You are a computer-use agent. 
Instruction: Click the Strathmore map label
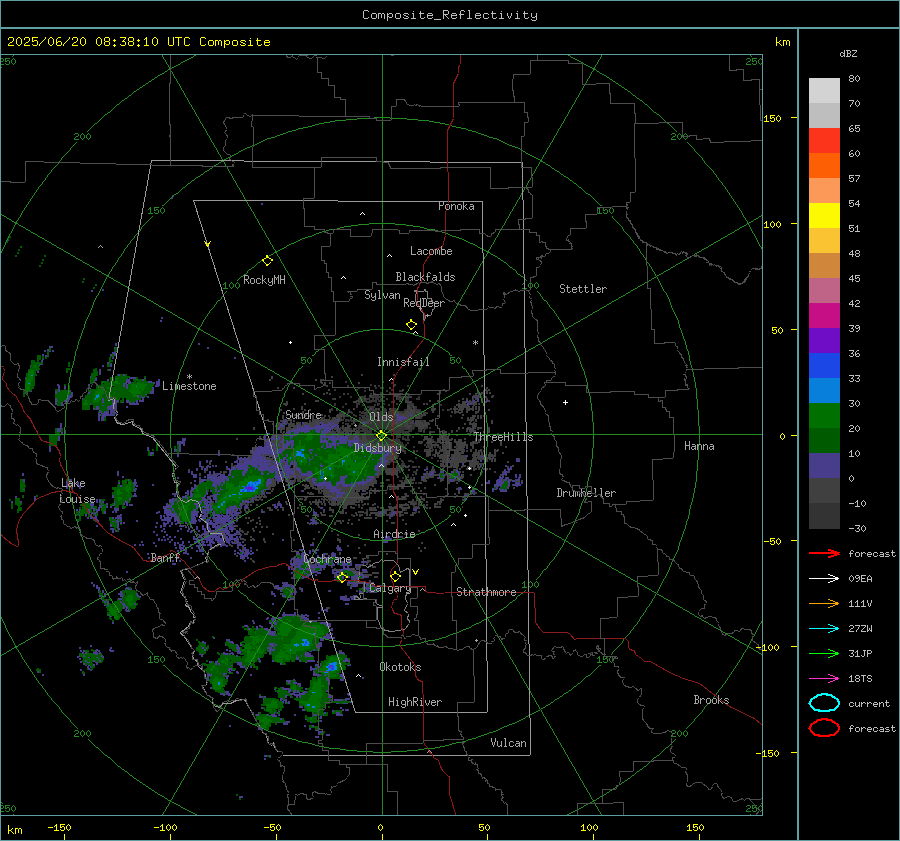pos(486,592)
